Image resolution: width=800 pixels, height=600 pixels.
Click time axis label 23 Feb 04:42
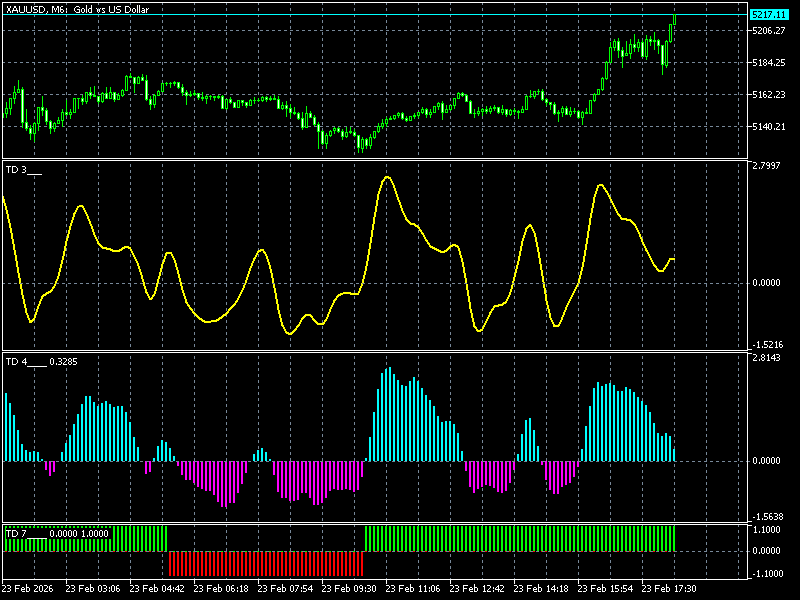coord(157,589)
